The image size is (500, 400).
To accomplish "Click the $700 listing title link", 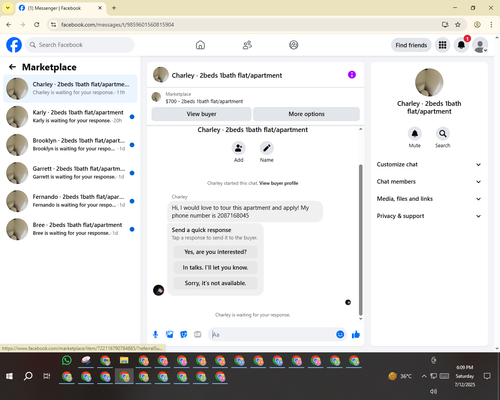I will [204, 101].
